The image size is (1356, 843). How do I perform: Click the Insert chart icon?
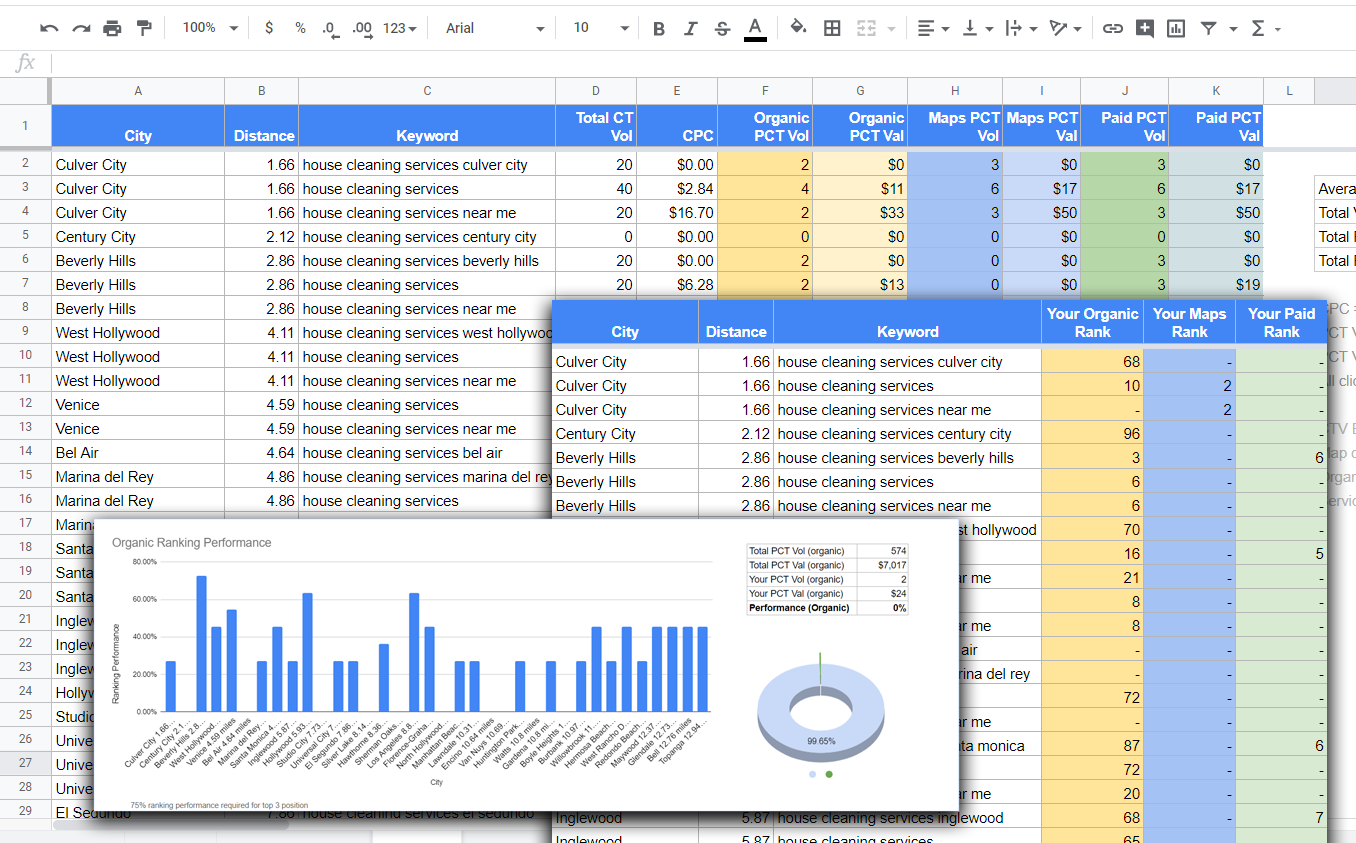pyautogui.click(x=1176, y=28)
